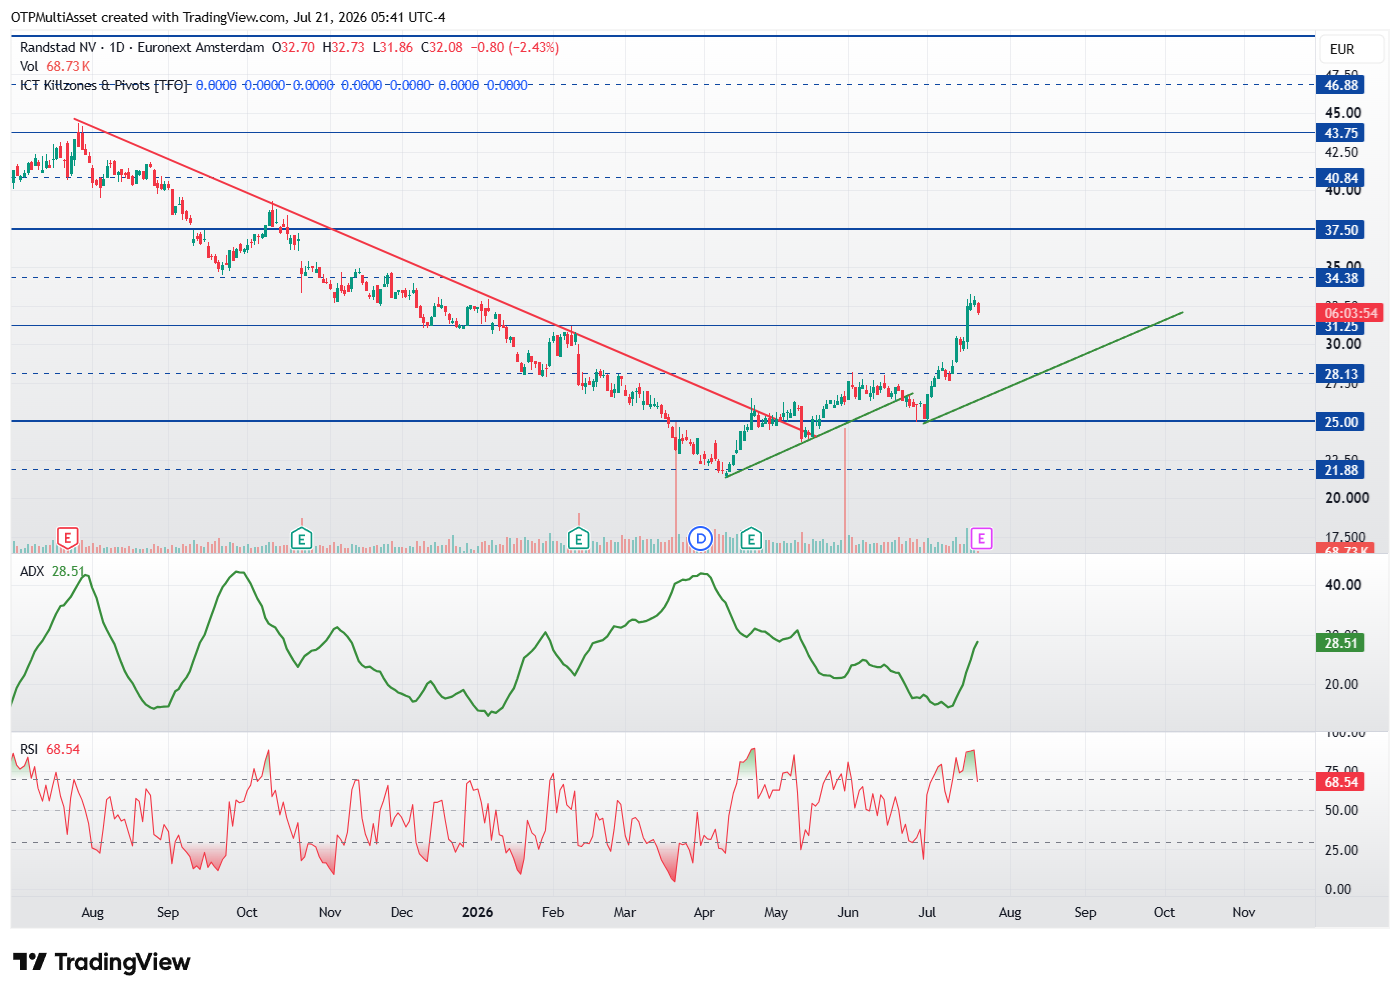Click the TradingView logo at the bottom left
Screen dimensions: 1400x996
click(101, 962)
